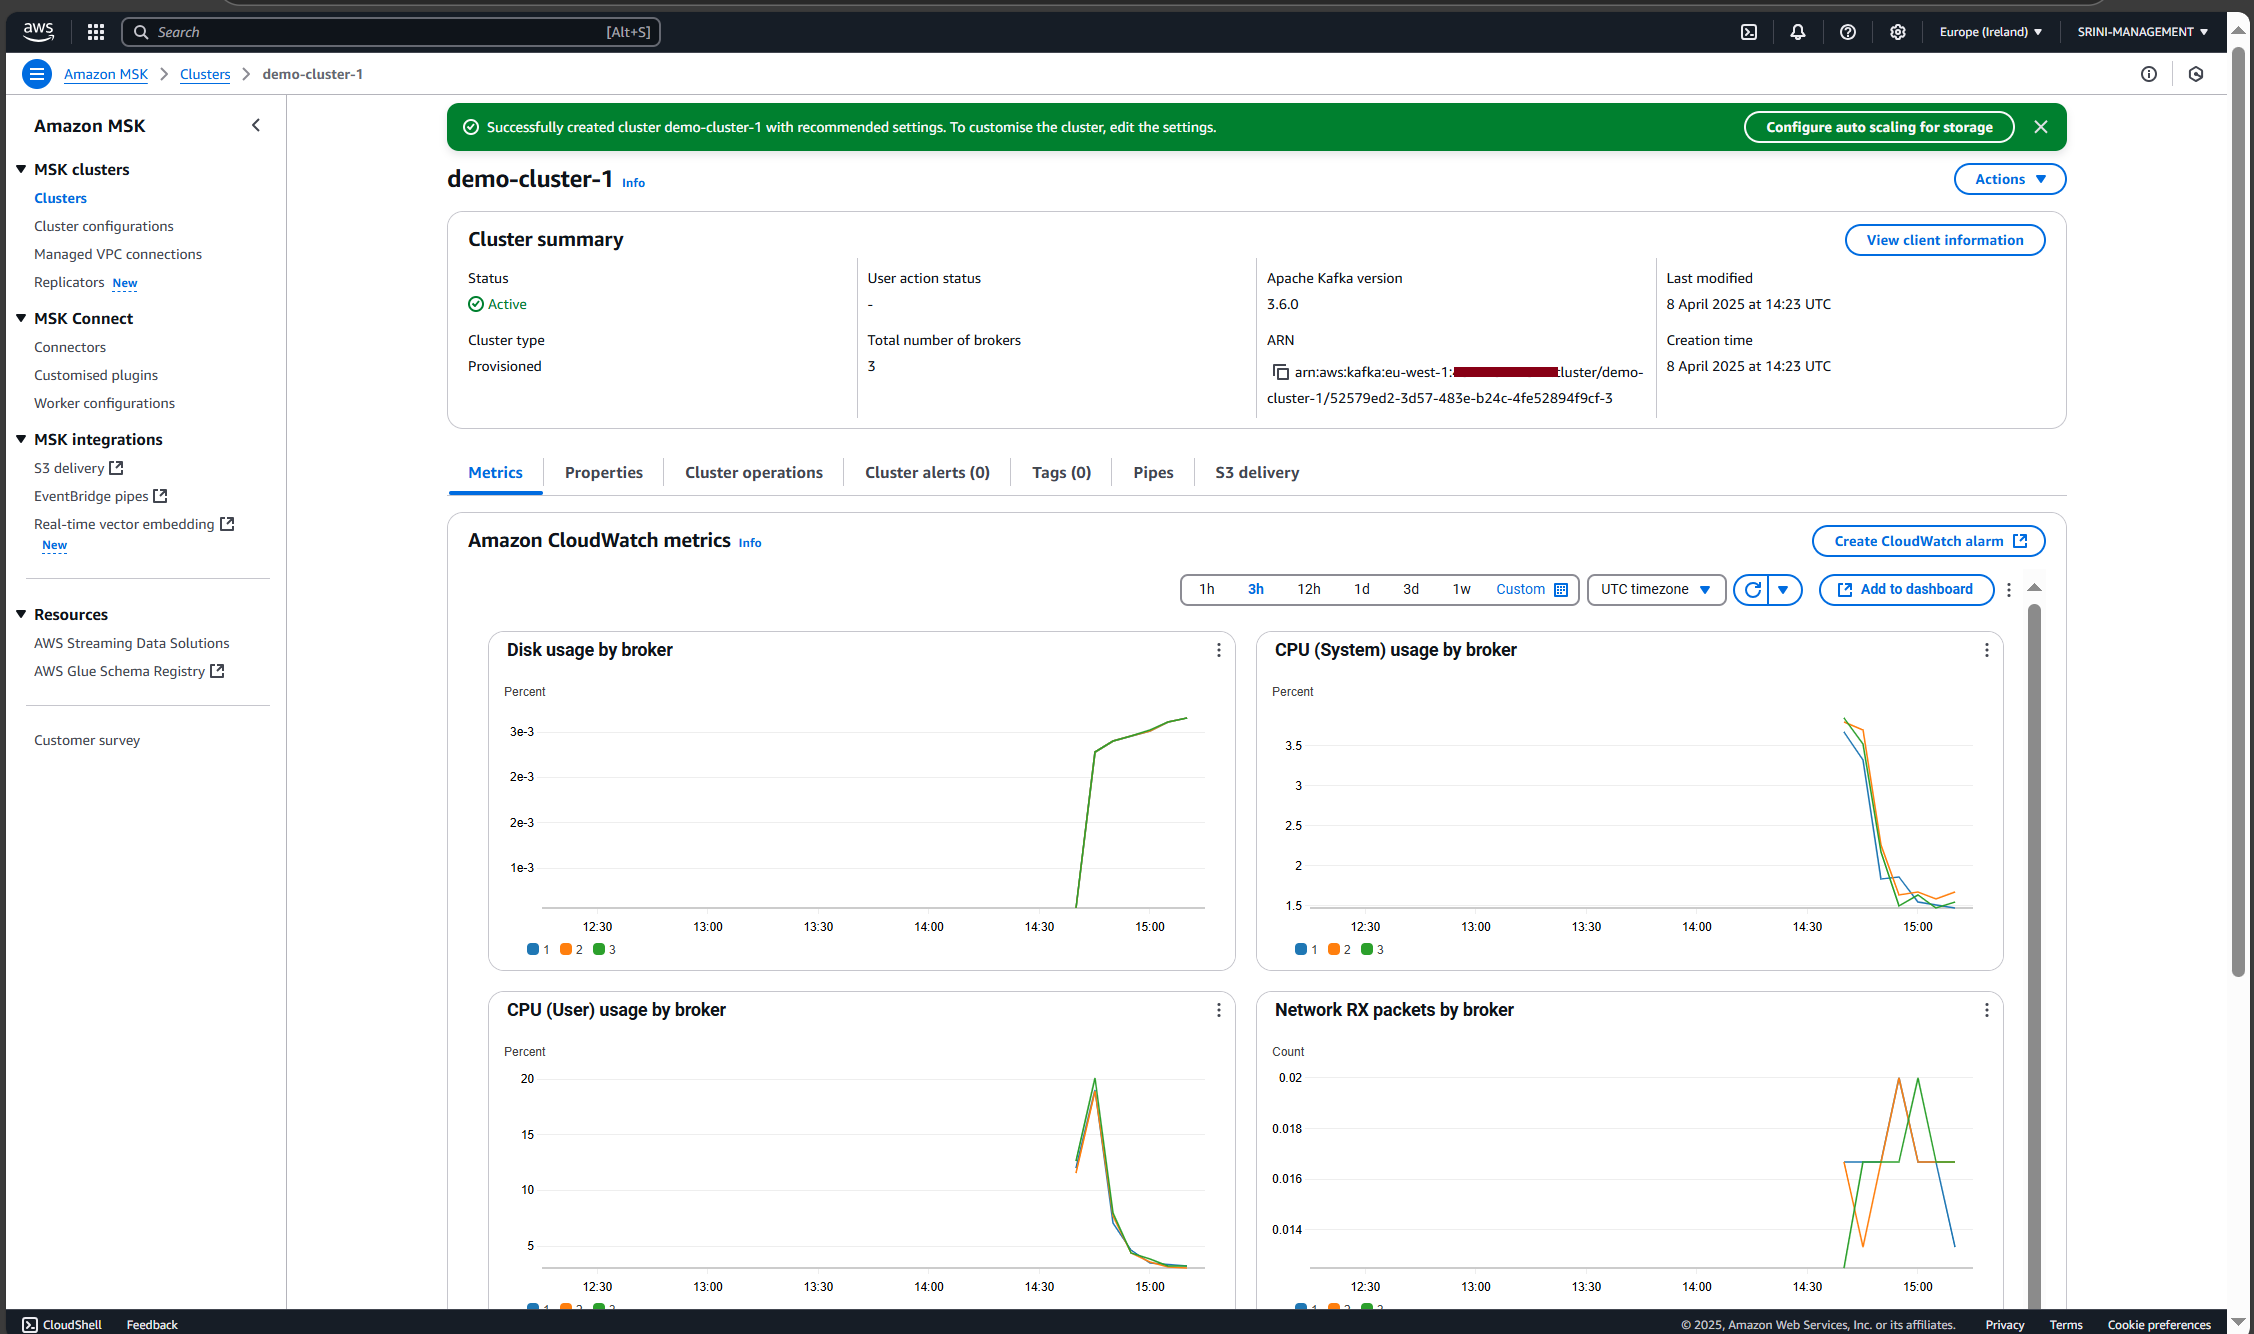Open CloudShell in the footer
The image size is (2254, 1334).
tap(62, 1324)
